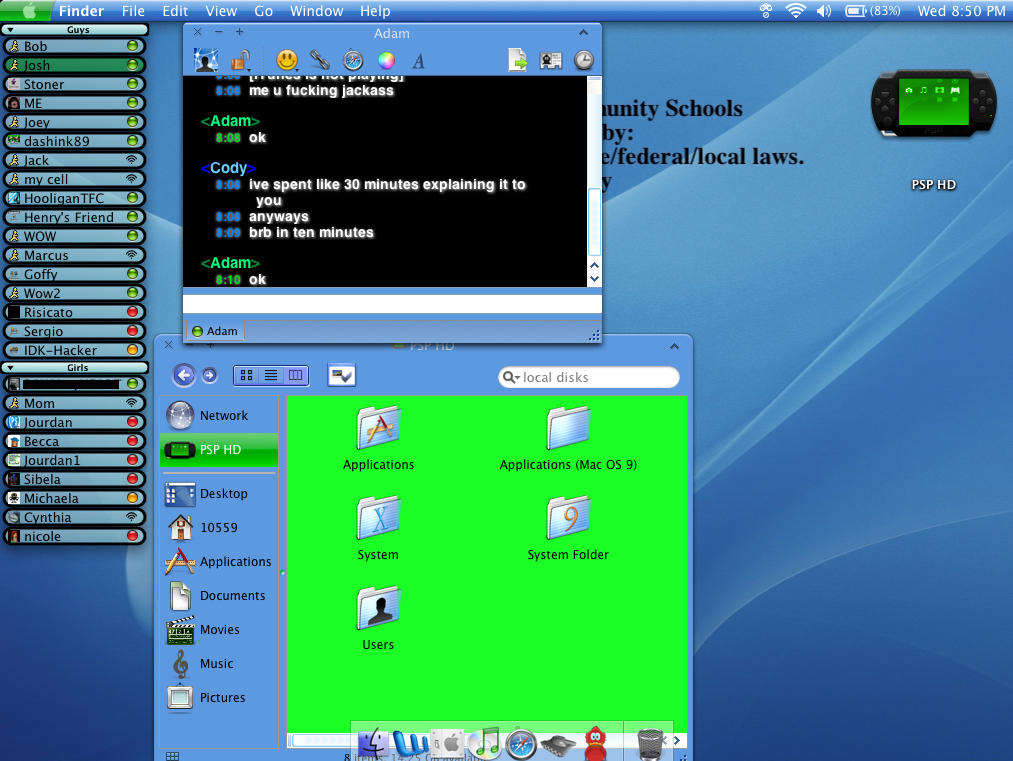Select Cynthia in the Girls group
Image resolution: width=1013 pixels, height=761 pixels.
pos(74,517)
